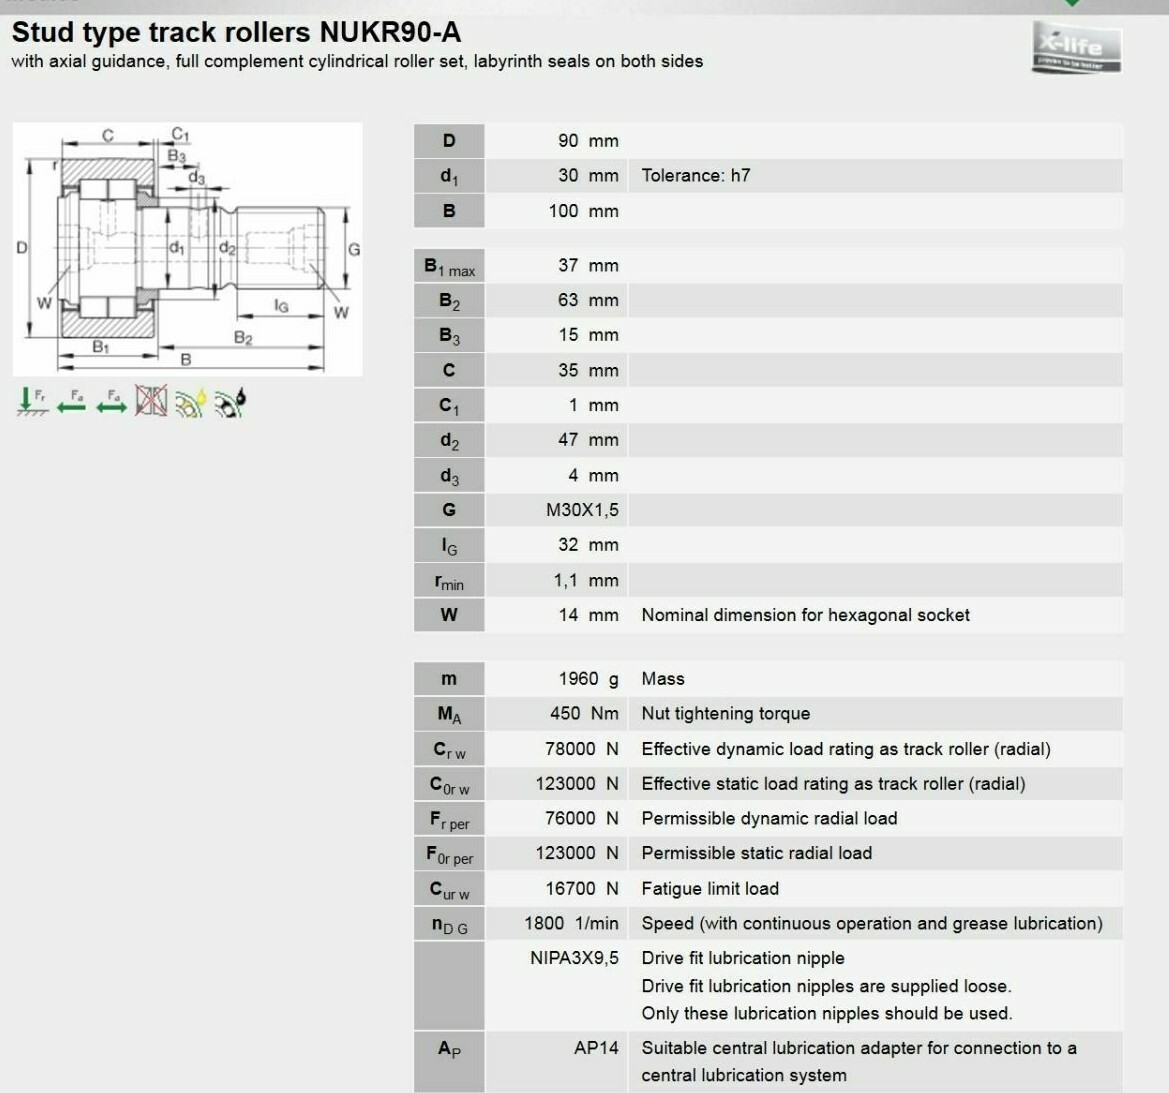Select the W symbol cell
This screenshot has width=1169, height=1093.
tap(449, 615)
